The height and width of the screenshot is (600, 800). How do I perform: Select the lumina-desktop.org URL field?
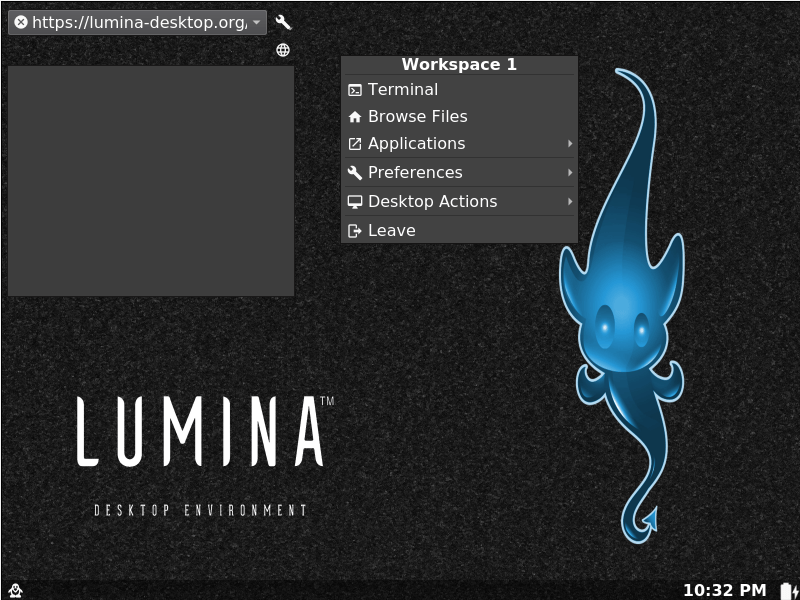[137, 22]
